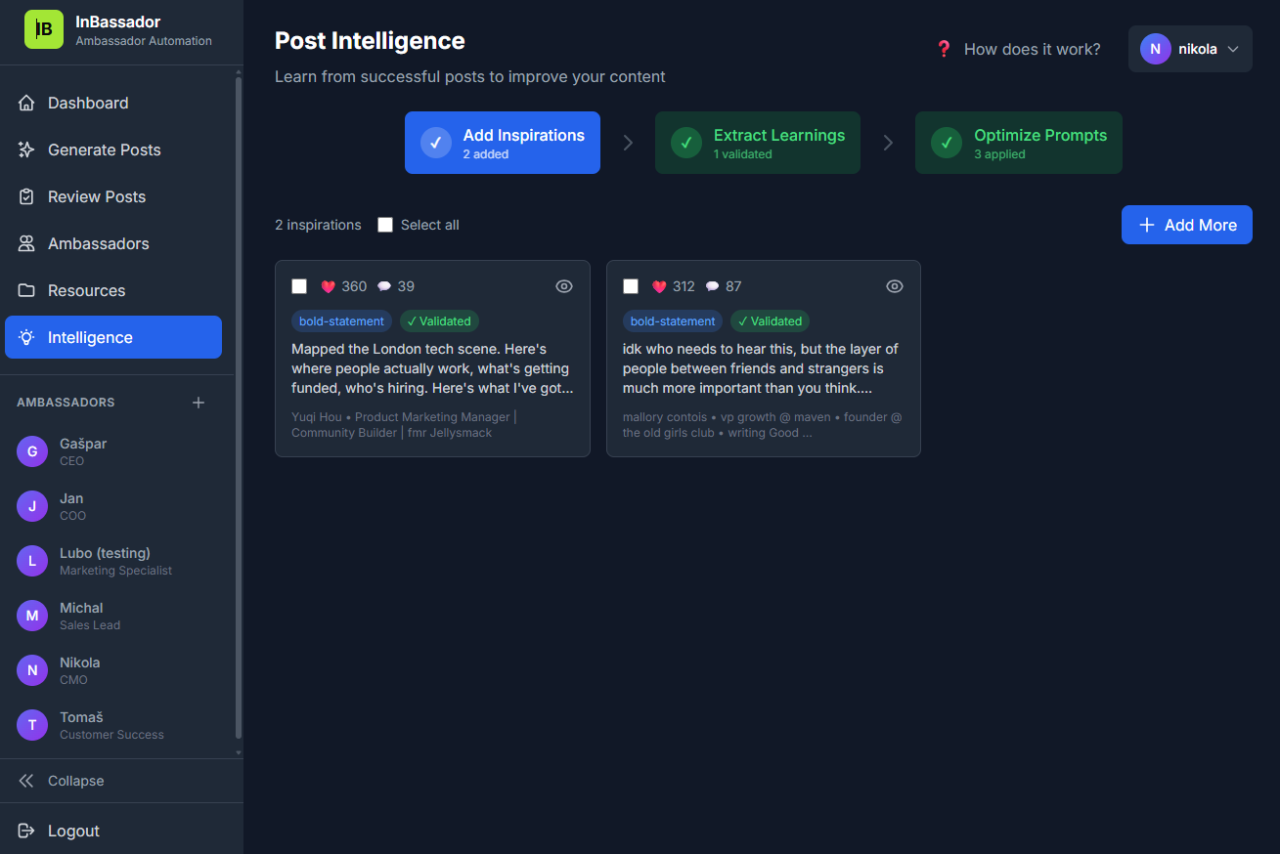1280x854 pixels.
Task: Check the Select all checkbox
Action: [x=385, y=225]
